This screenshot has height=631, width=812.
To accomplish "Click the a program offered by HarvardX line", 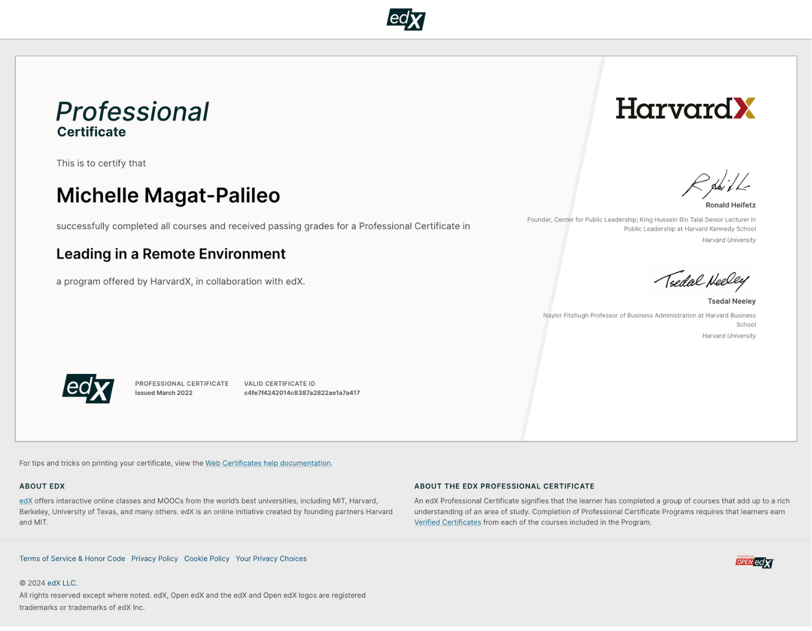I will (x=181, y=281).
